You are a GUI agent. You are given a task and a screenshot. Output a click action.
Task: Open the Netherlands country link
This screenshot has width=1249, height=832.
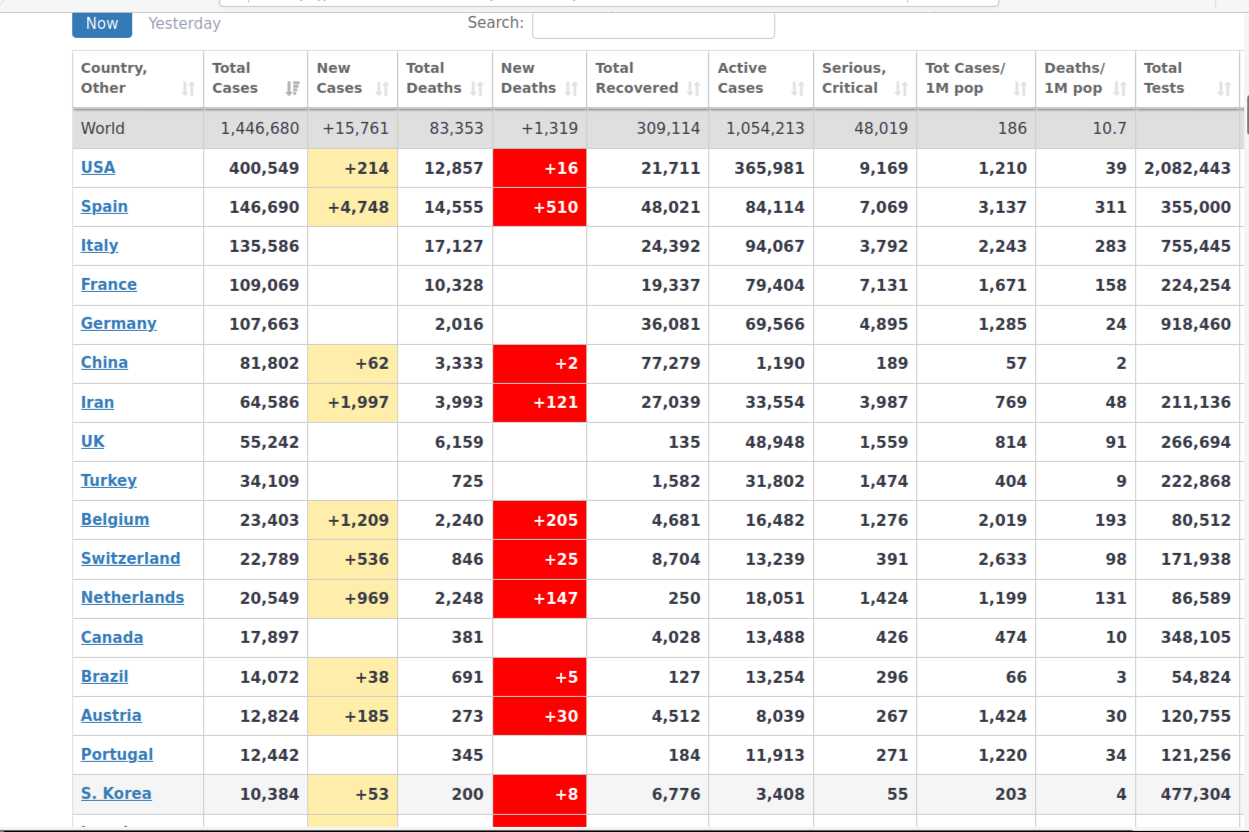click(133, 597)
